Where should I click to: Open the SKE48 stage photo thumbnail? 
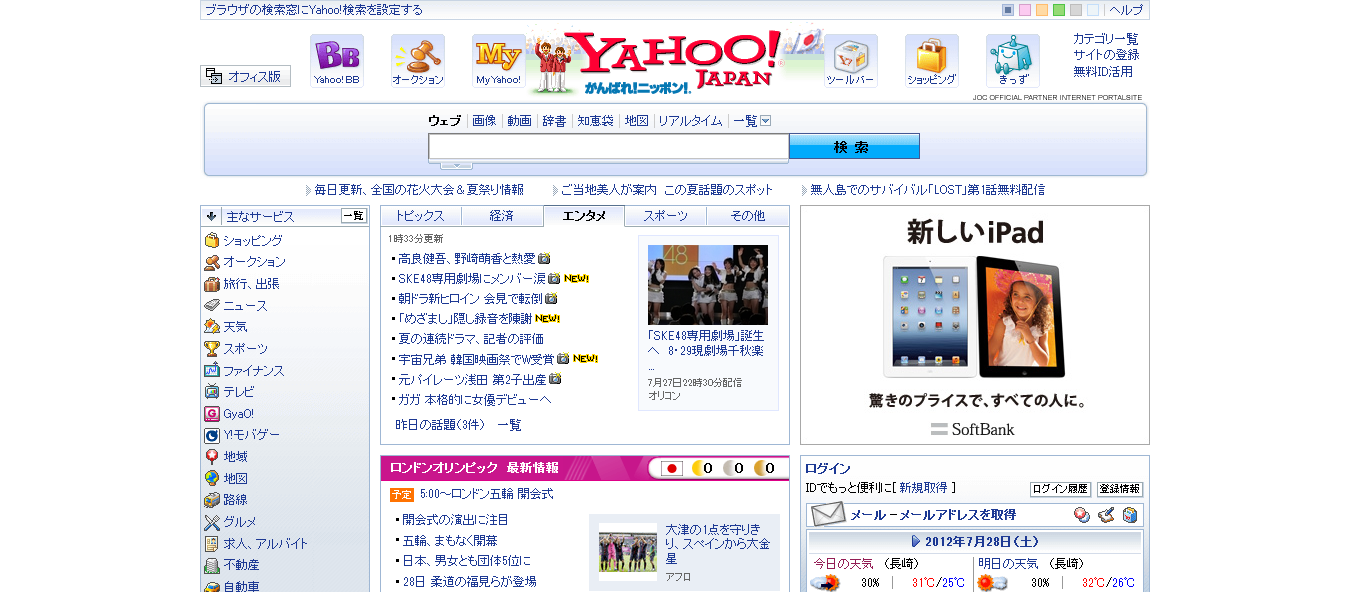click(708, 285)
